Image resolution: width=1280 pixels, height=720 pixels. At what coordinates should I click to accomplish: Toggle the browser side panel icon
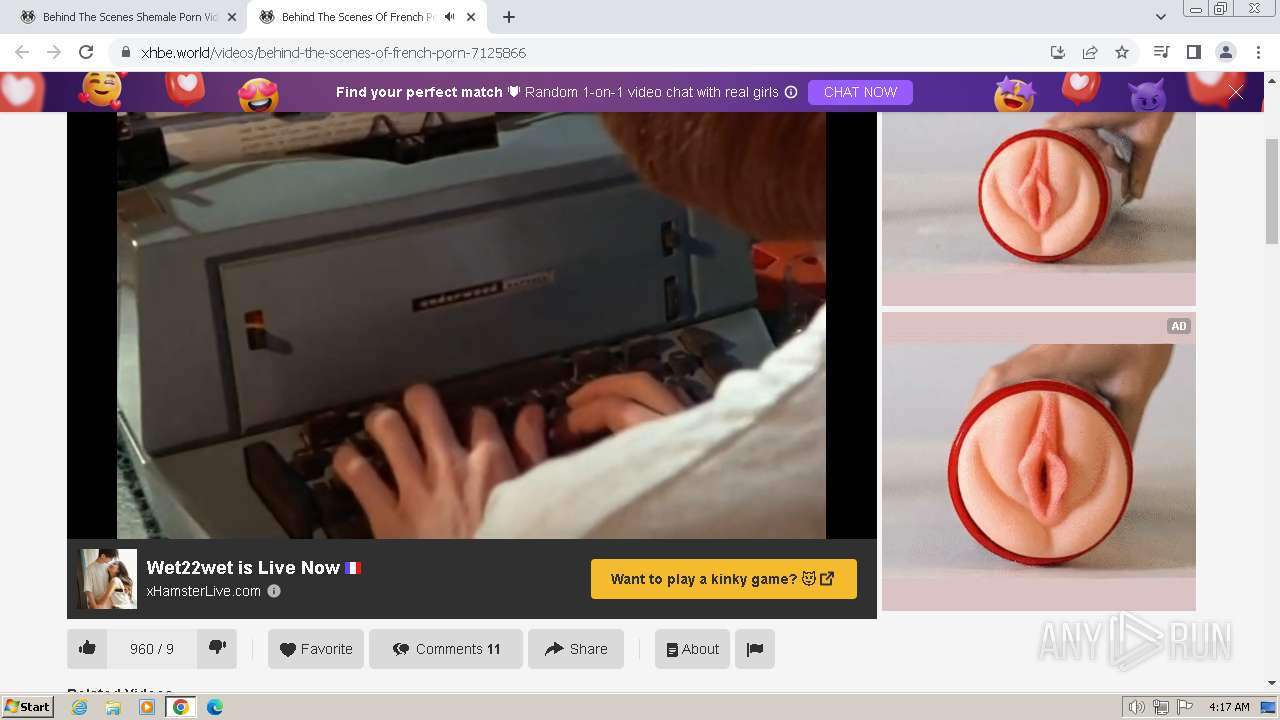pyautogui.click(x=1193, y=52)
